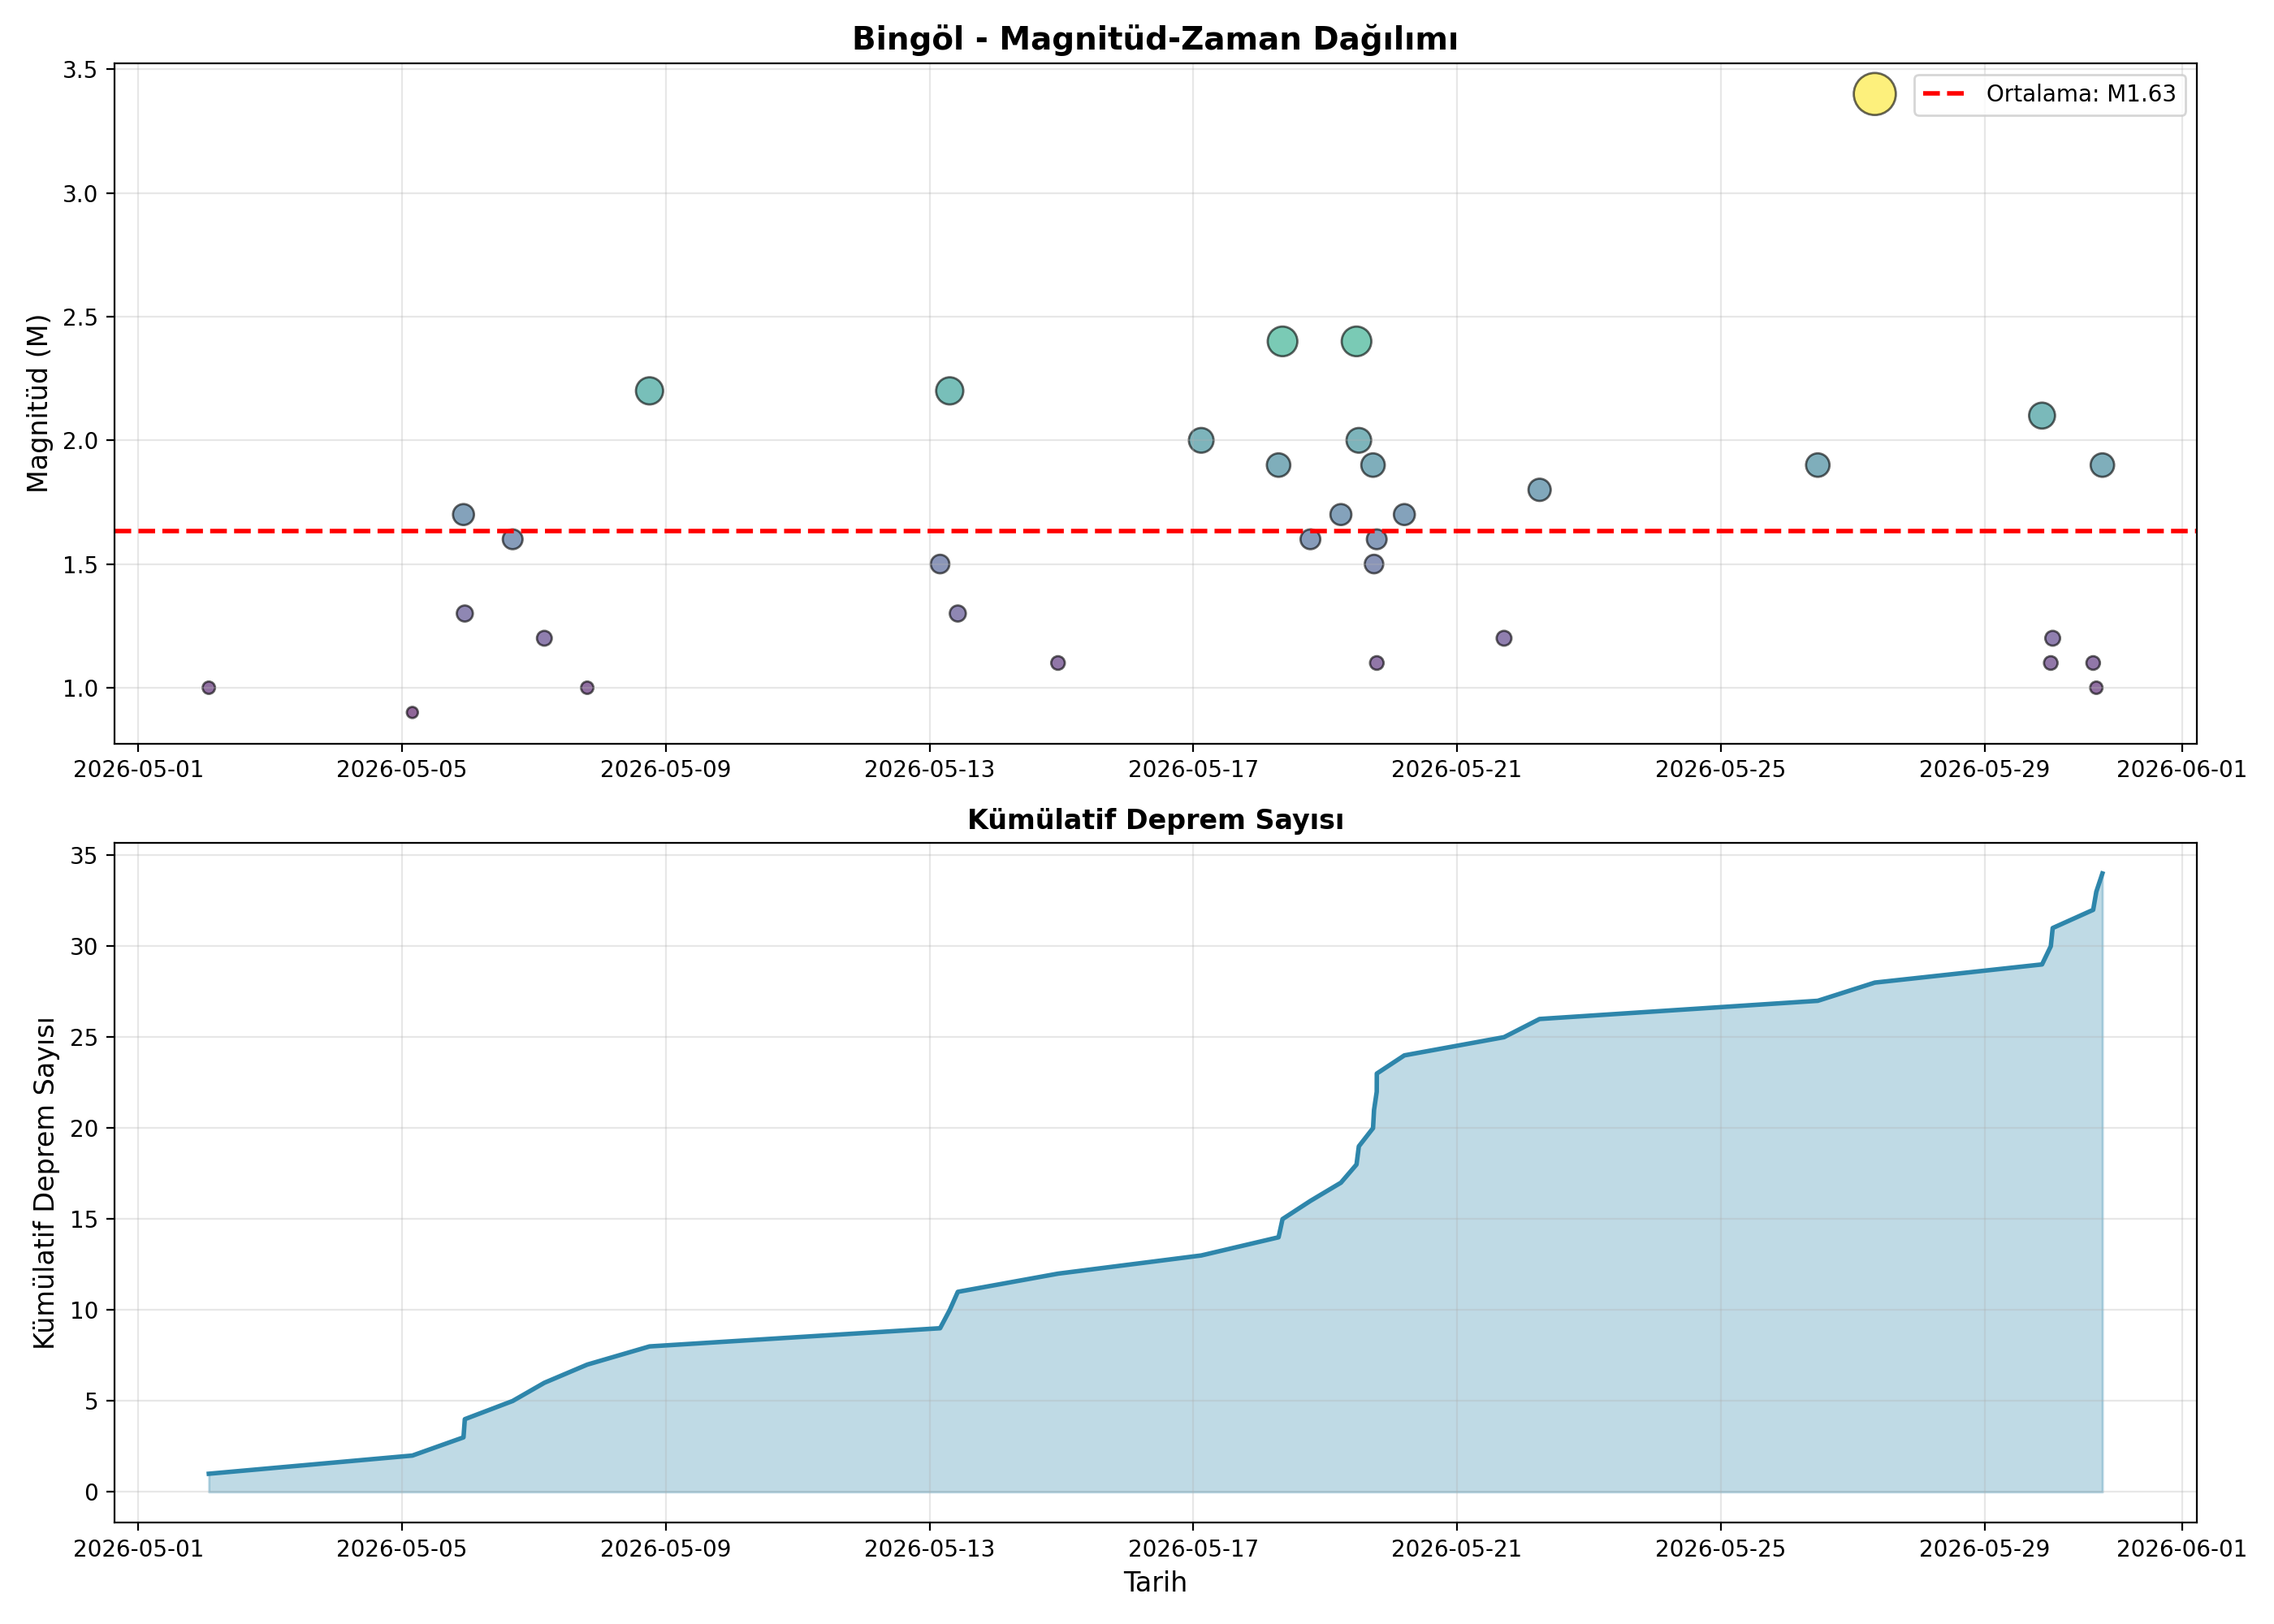Select the magnitude 1.8 data point

[x=1539, y=490]
